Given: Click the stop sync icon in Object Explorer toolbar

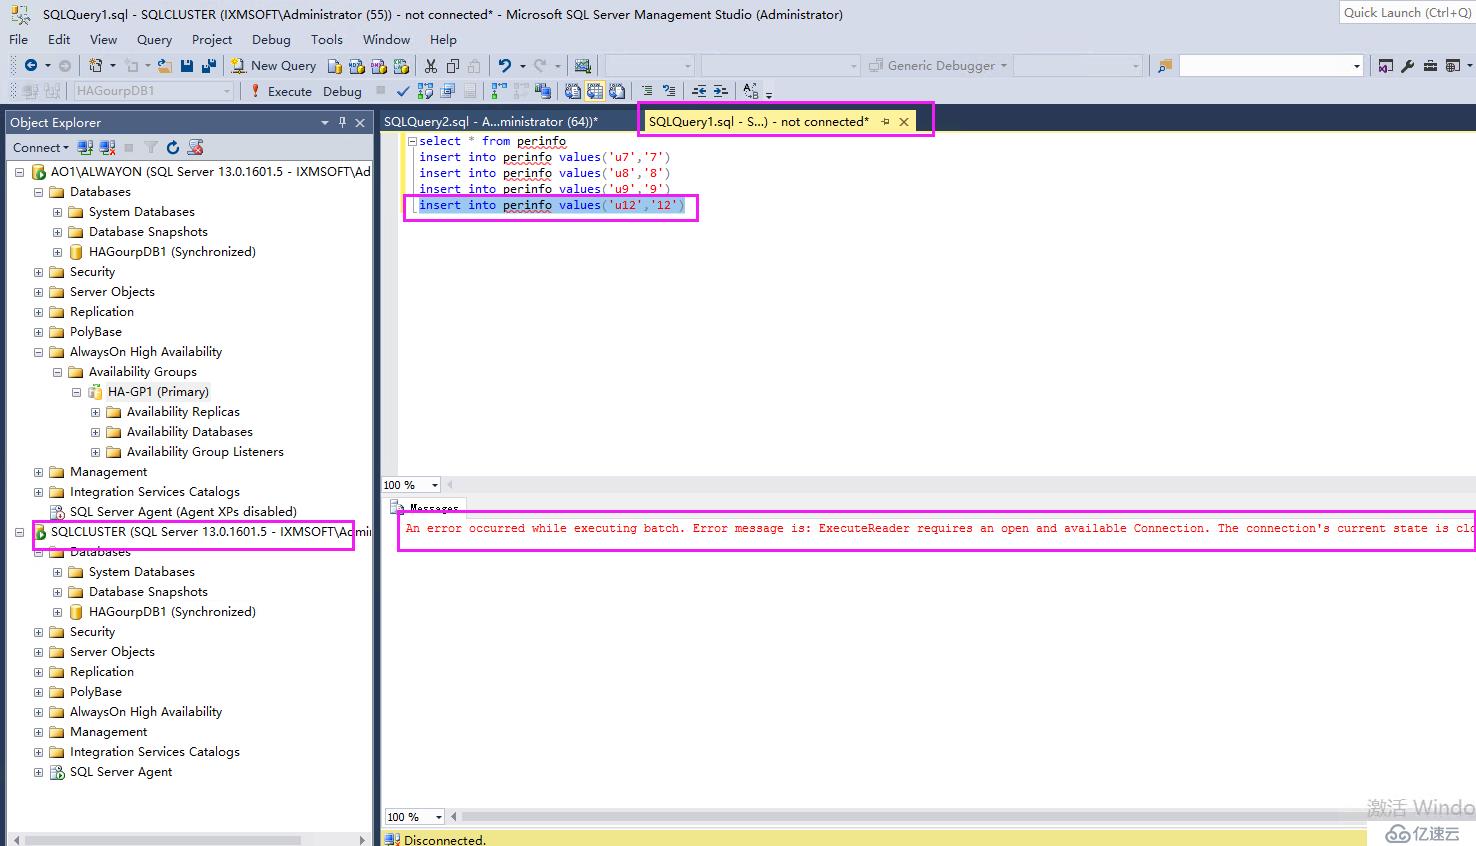Looking at the screenshot, I should [195, 148].
